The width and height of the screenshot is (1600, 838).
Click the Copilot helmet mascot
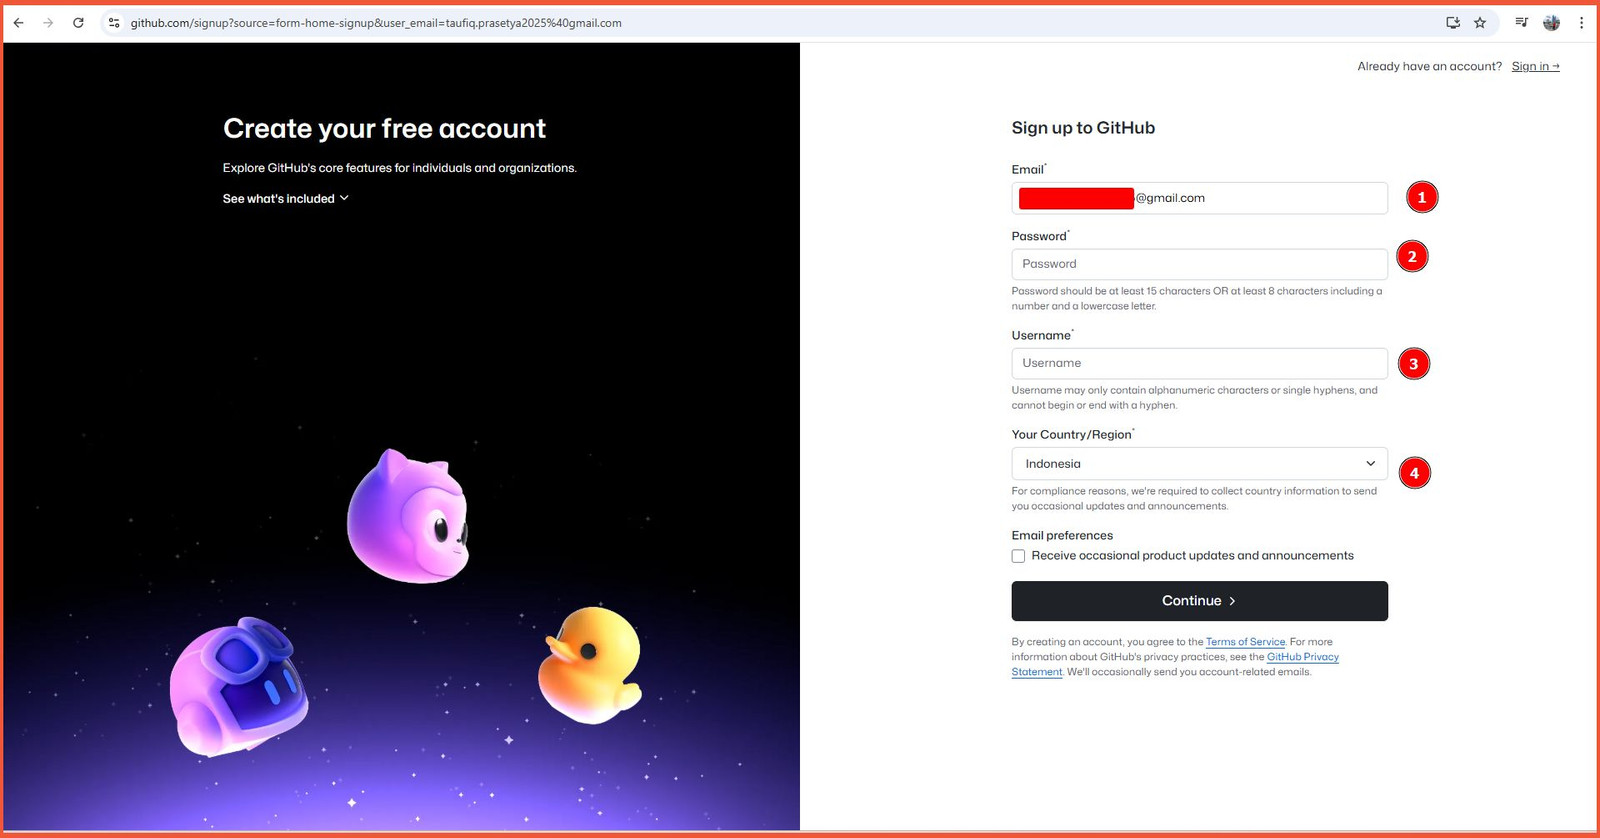[x=238, y=688]
